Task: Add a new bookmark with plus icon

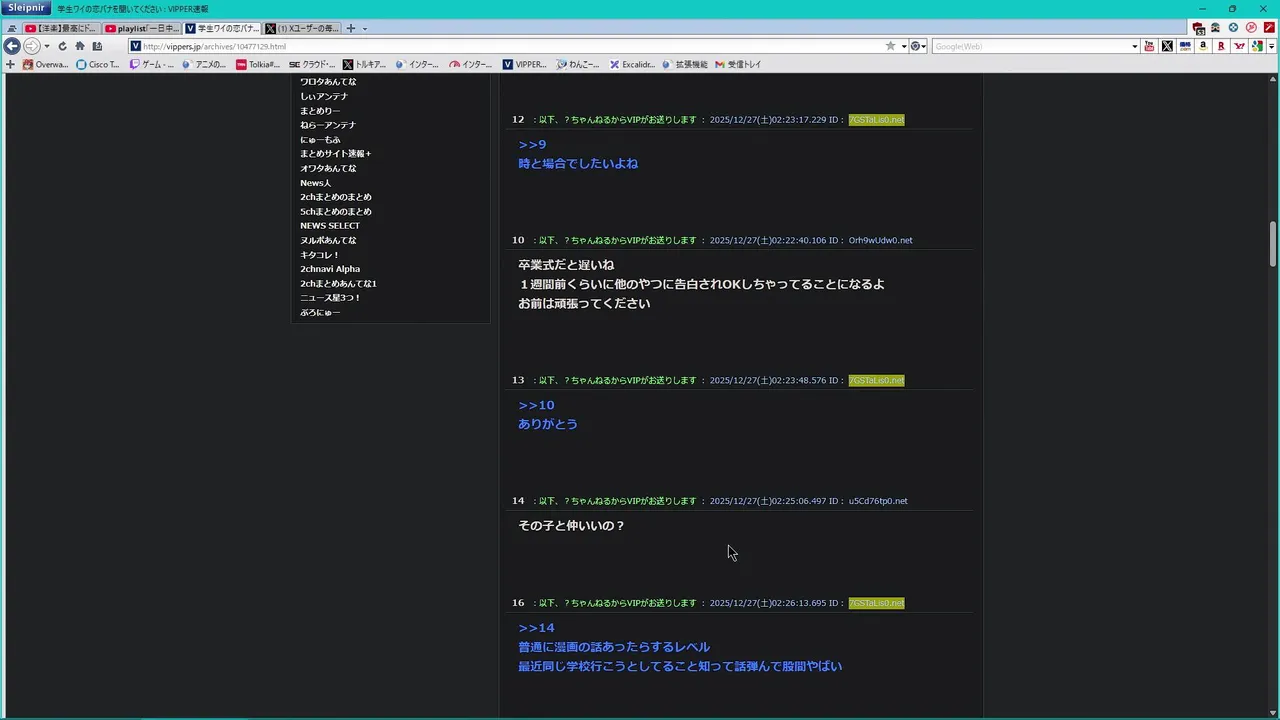Action: [x=10, y=64]
